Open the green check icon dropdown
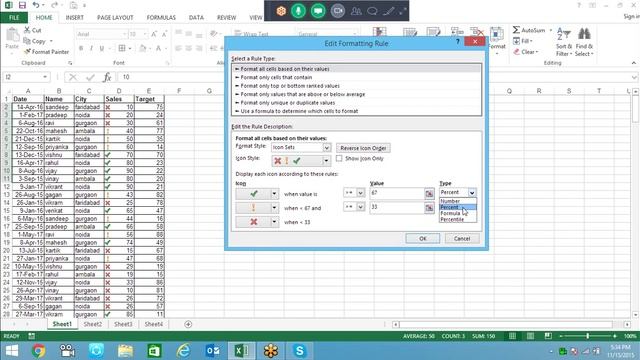This screenshot has width=640, height=360. [274, 194]
